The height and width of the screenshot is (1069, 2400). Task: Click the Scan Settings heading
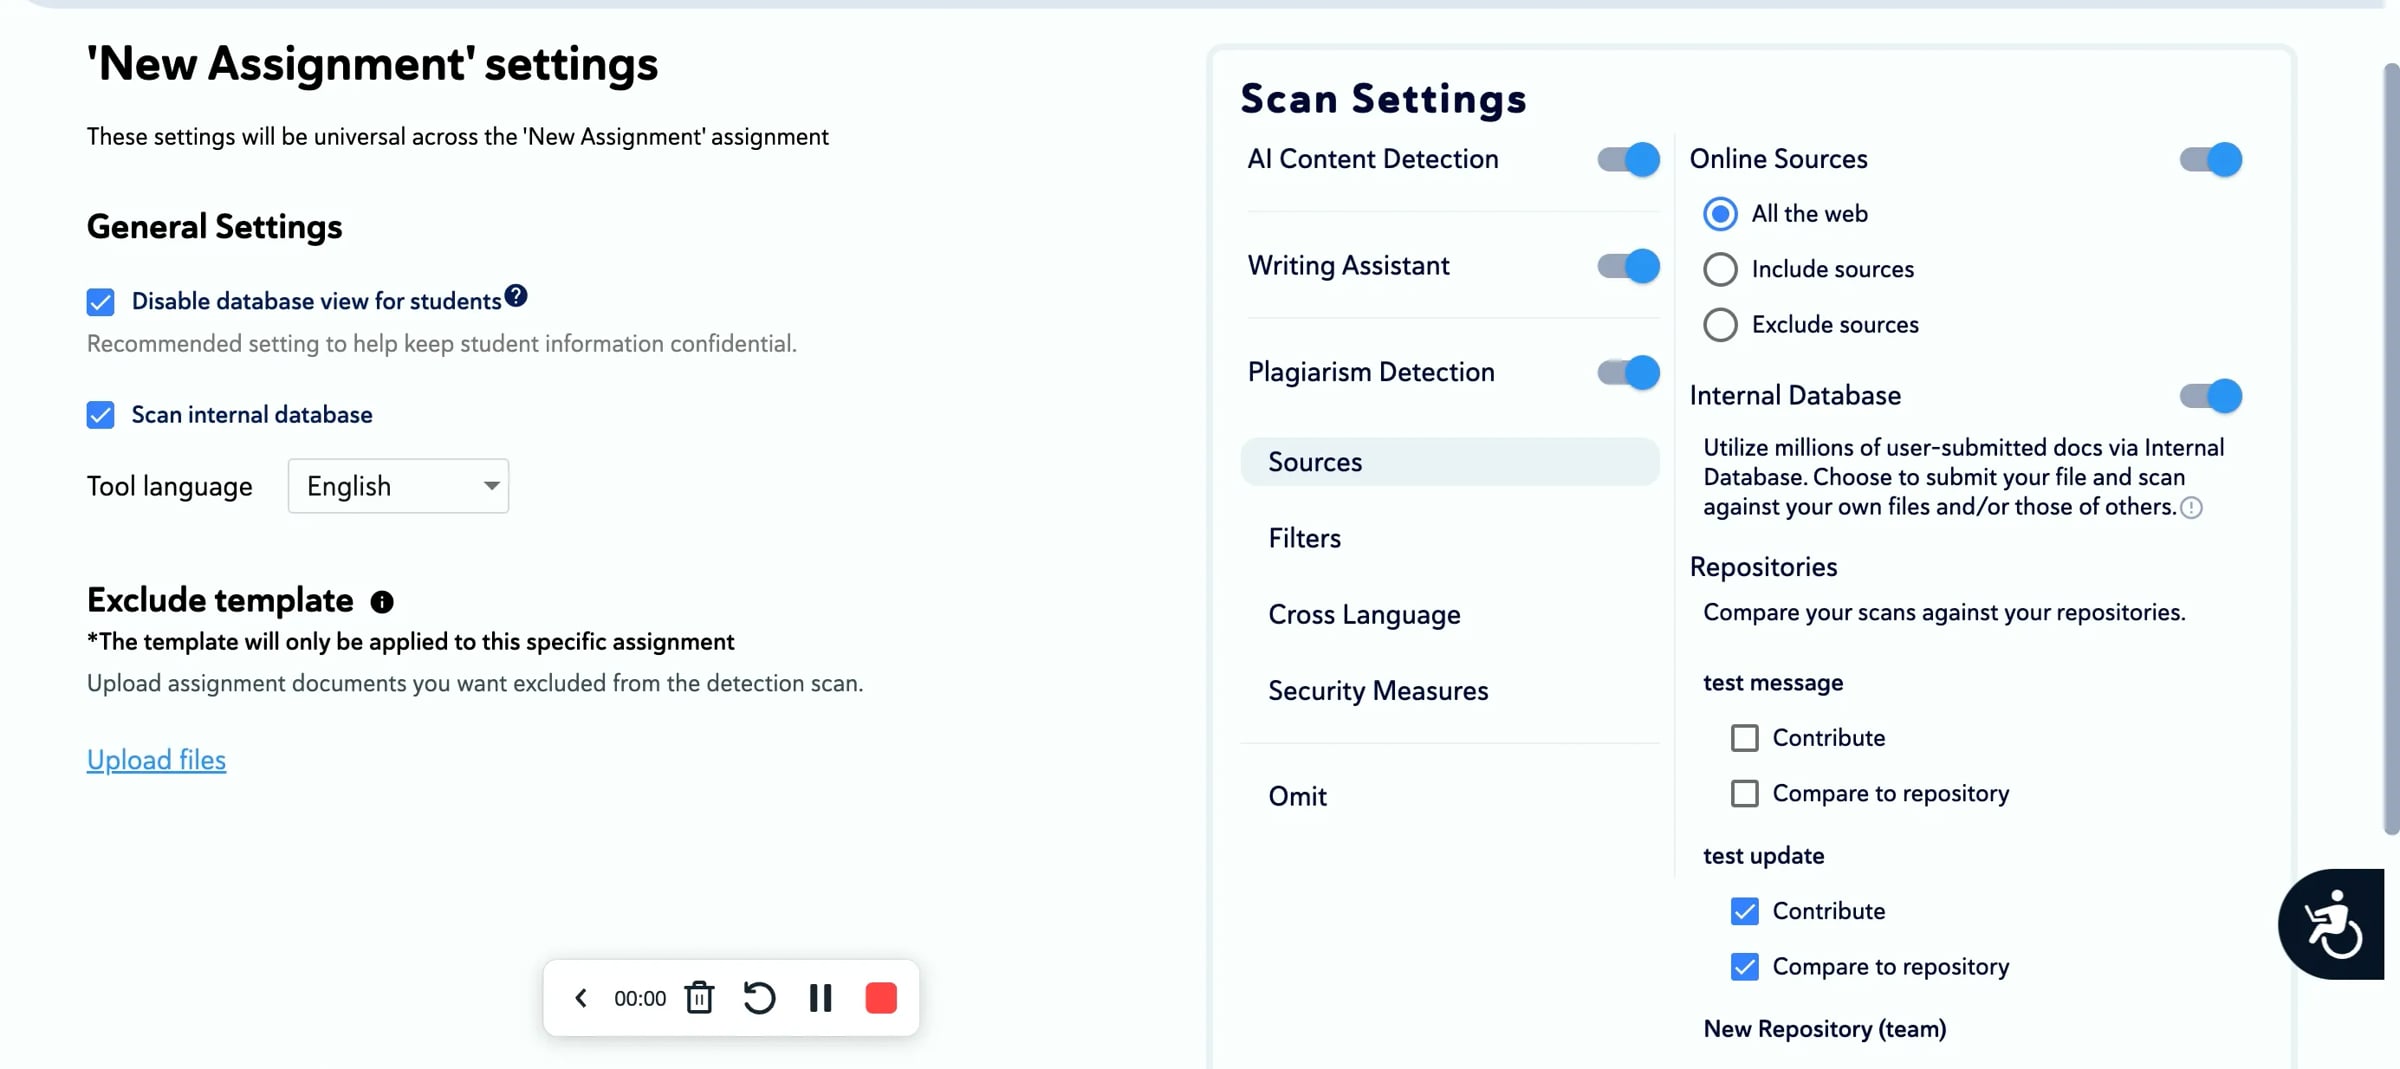pyautogui.click(x=1384, y=99)
